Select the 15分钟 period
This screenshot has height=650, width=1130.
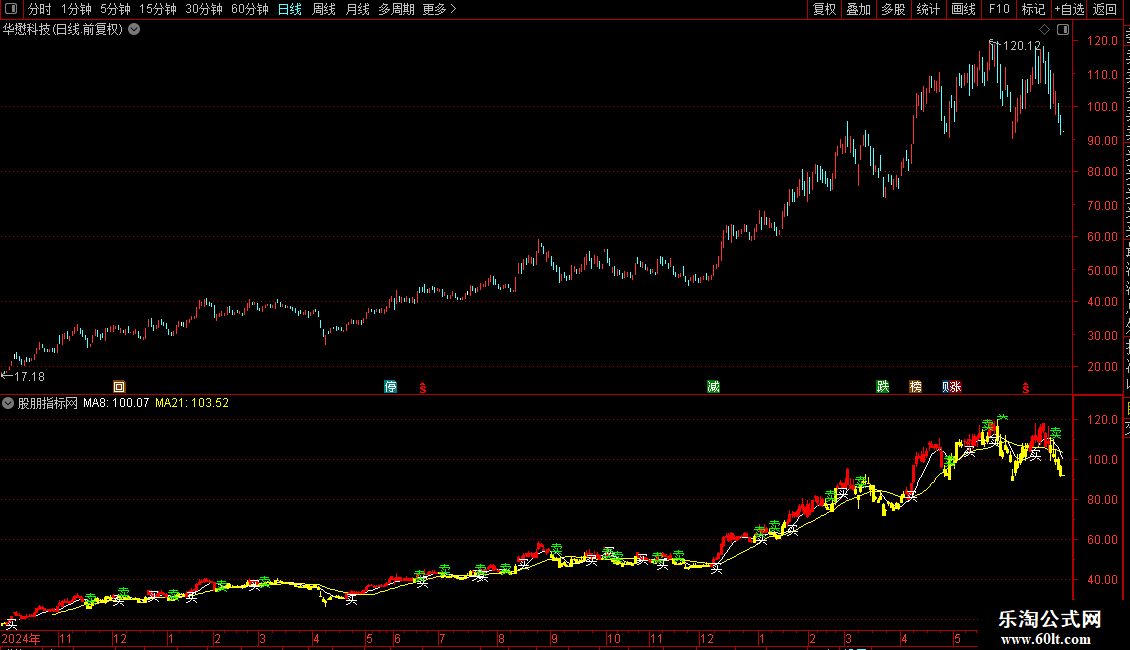tap(157, 9)
